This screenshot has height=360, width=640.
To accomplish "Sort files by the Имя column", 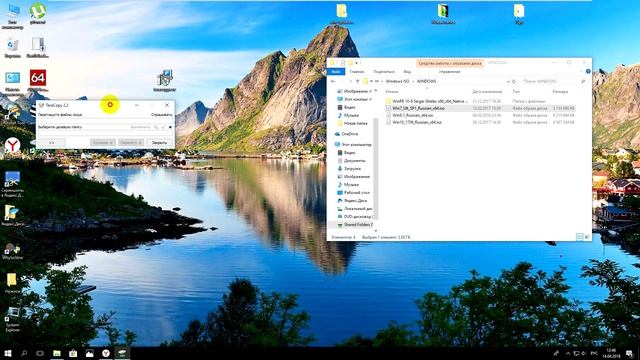I will coord(392,91).
